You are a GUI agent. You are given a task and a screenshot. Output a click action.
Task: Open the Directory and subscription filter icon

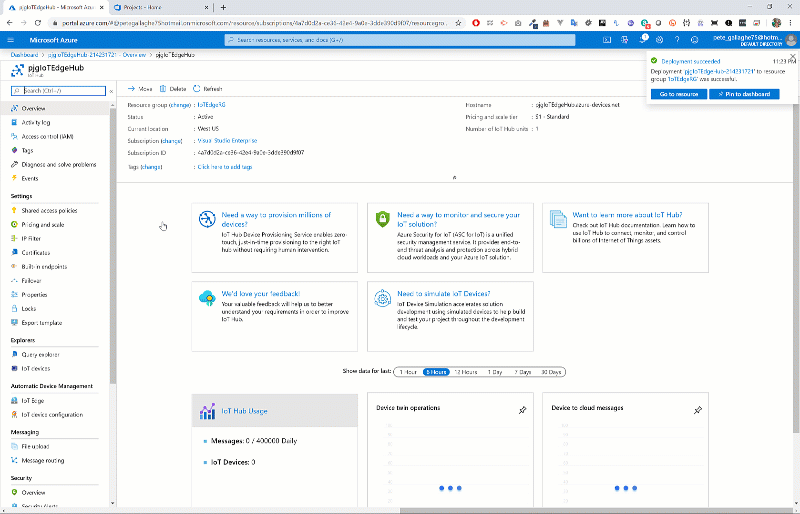[624, 40]
